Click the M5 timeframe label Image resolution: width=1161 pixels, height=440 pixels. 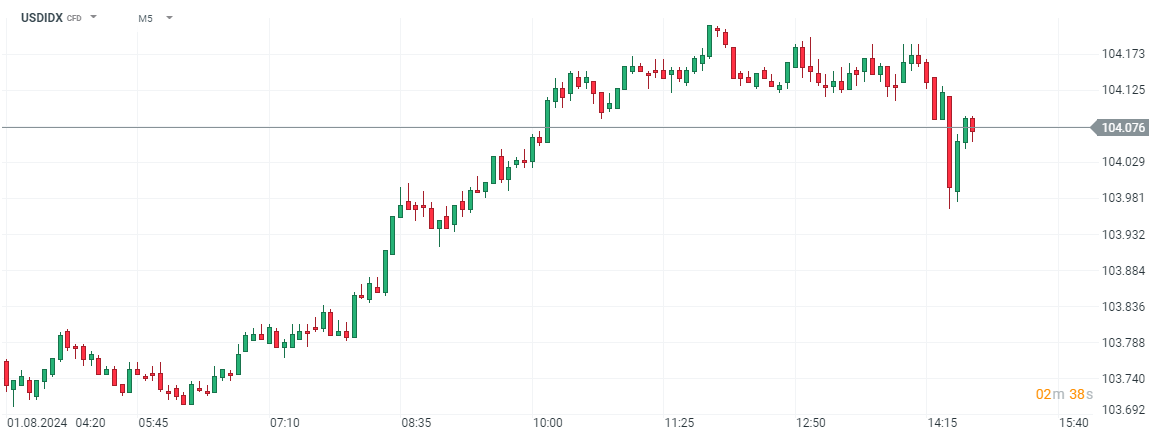145,18
